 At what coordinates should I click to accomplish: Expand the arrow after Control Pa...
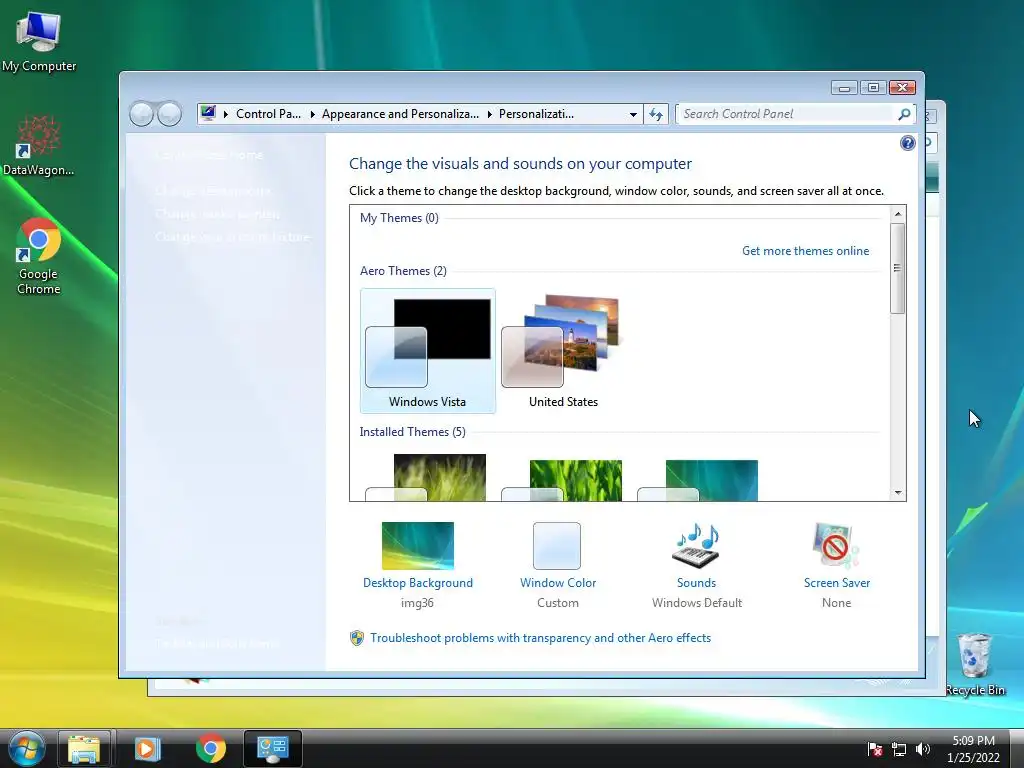tap(312, 114)
